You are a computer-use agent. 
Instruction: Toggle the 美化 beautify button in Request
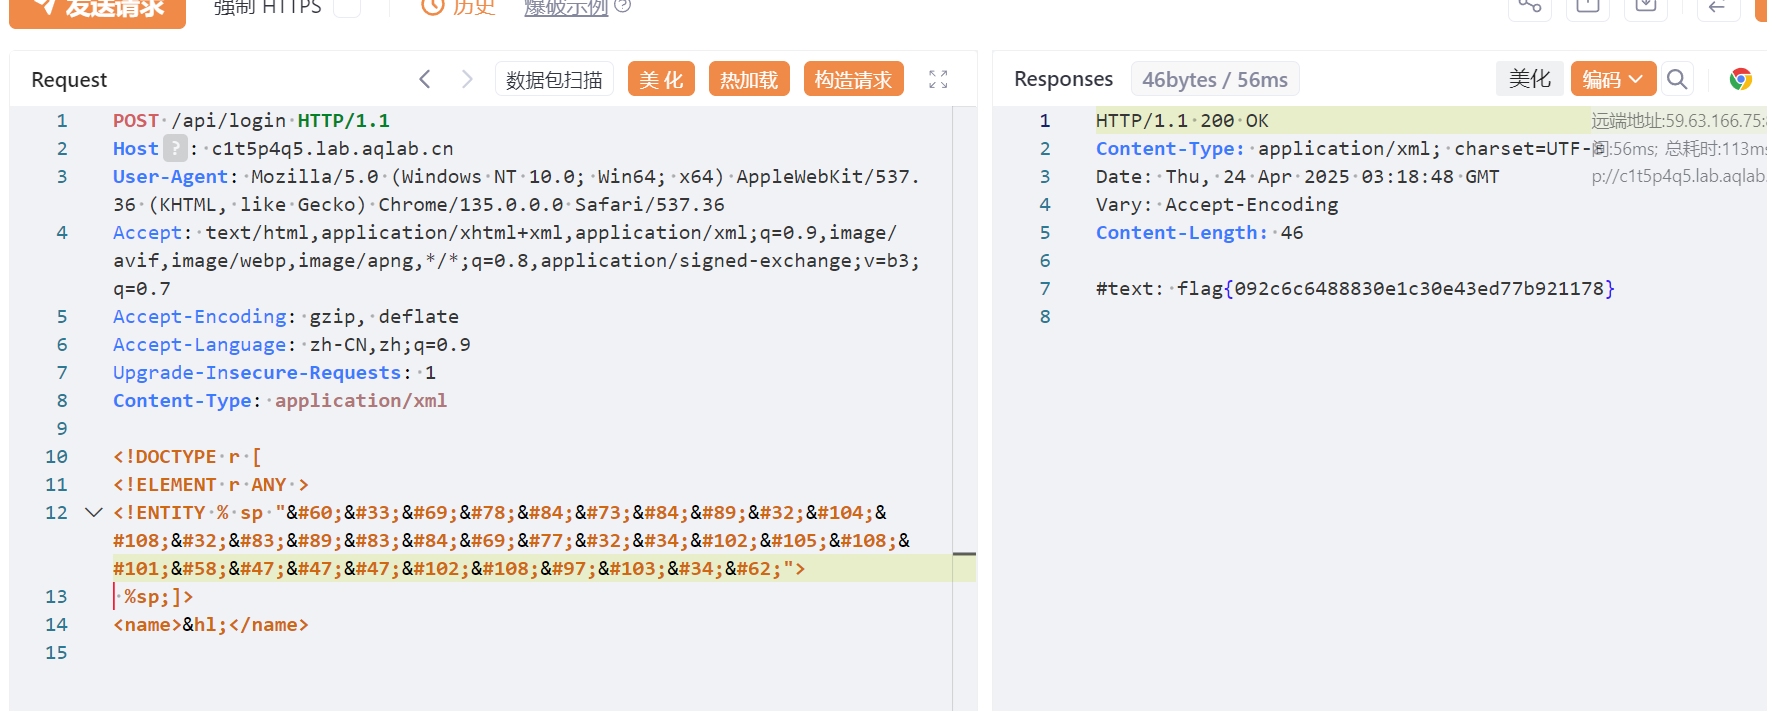point(661,79)
